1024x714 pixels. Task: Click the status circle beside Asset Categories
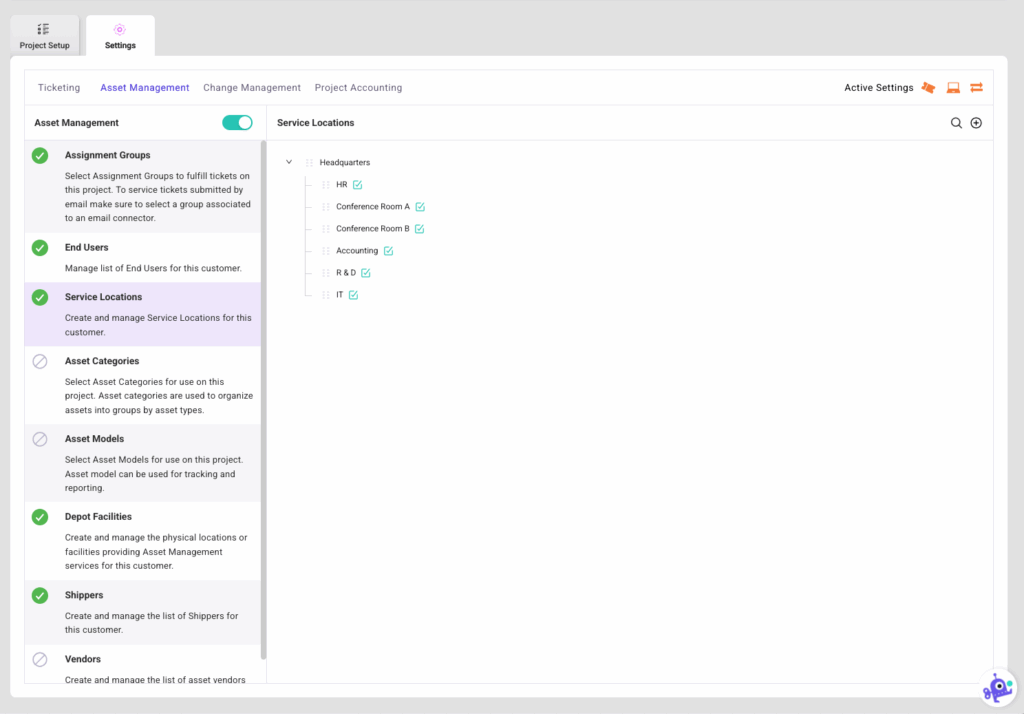point(40,361)
